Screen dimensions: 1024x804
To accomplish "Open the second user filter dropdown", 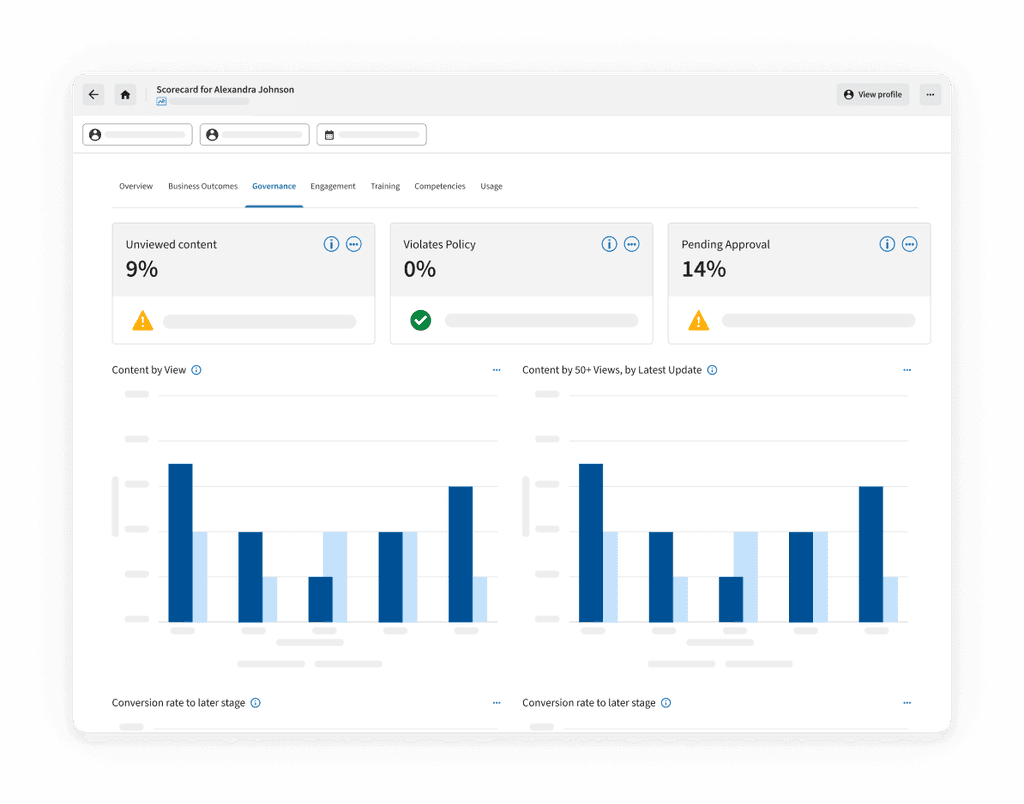I will pyautogui.click(x=255, y=135).
